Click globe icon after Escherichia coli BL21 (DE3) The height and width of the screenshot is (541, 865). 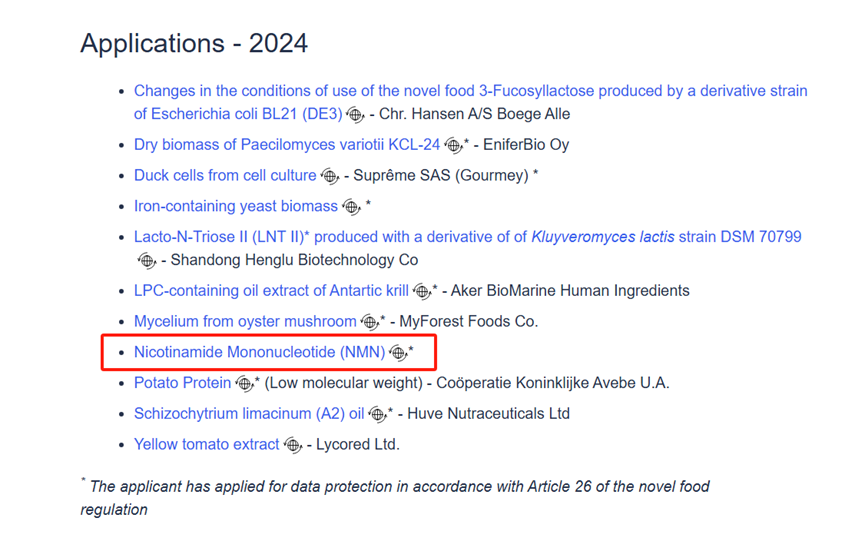pyautogui.click(x=355, y=115)
